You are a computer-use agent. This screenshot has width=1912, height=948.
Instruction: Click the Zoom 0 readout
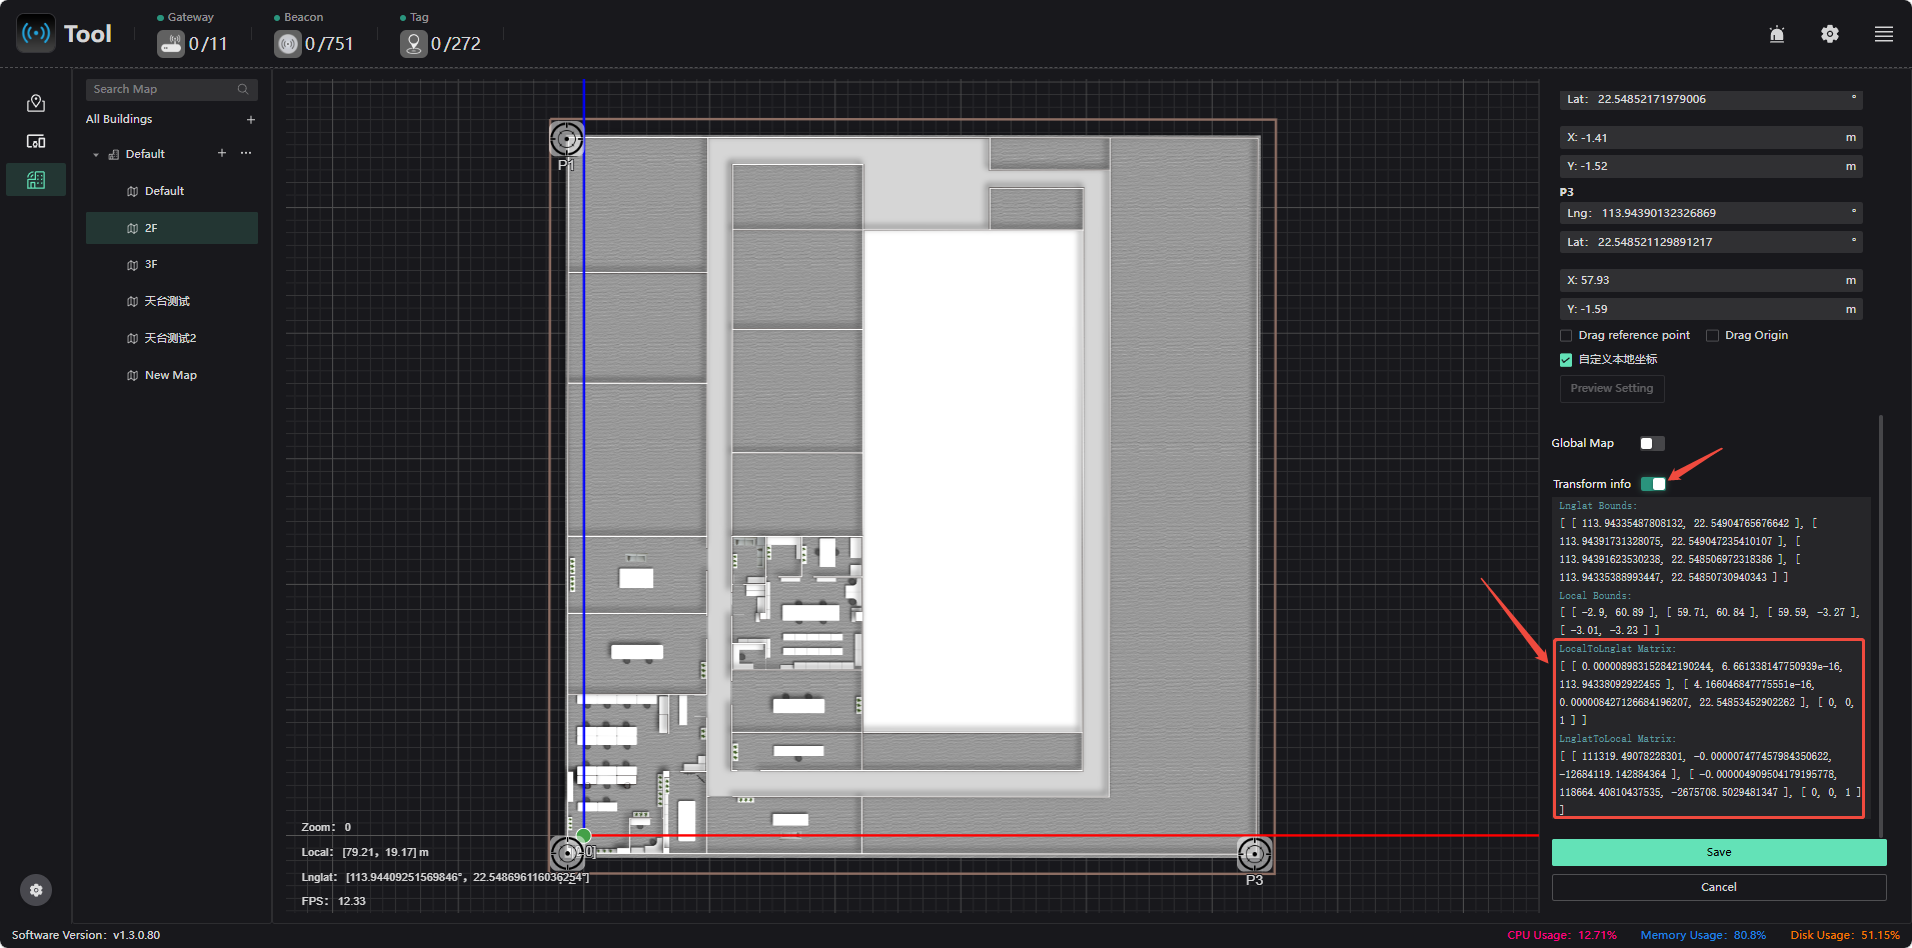[326, 827]
